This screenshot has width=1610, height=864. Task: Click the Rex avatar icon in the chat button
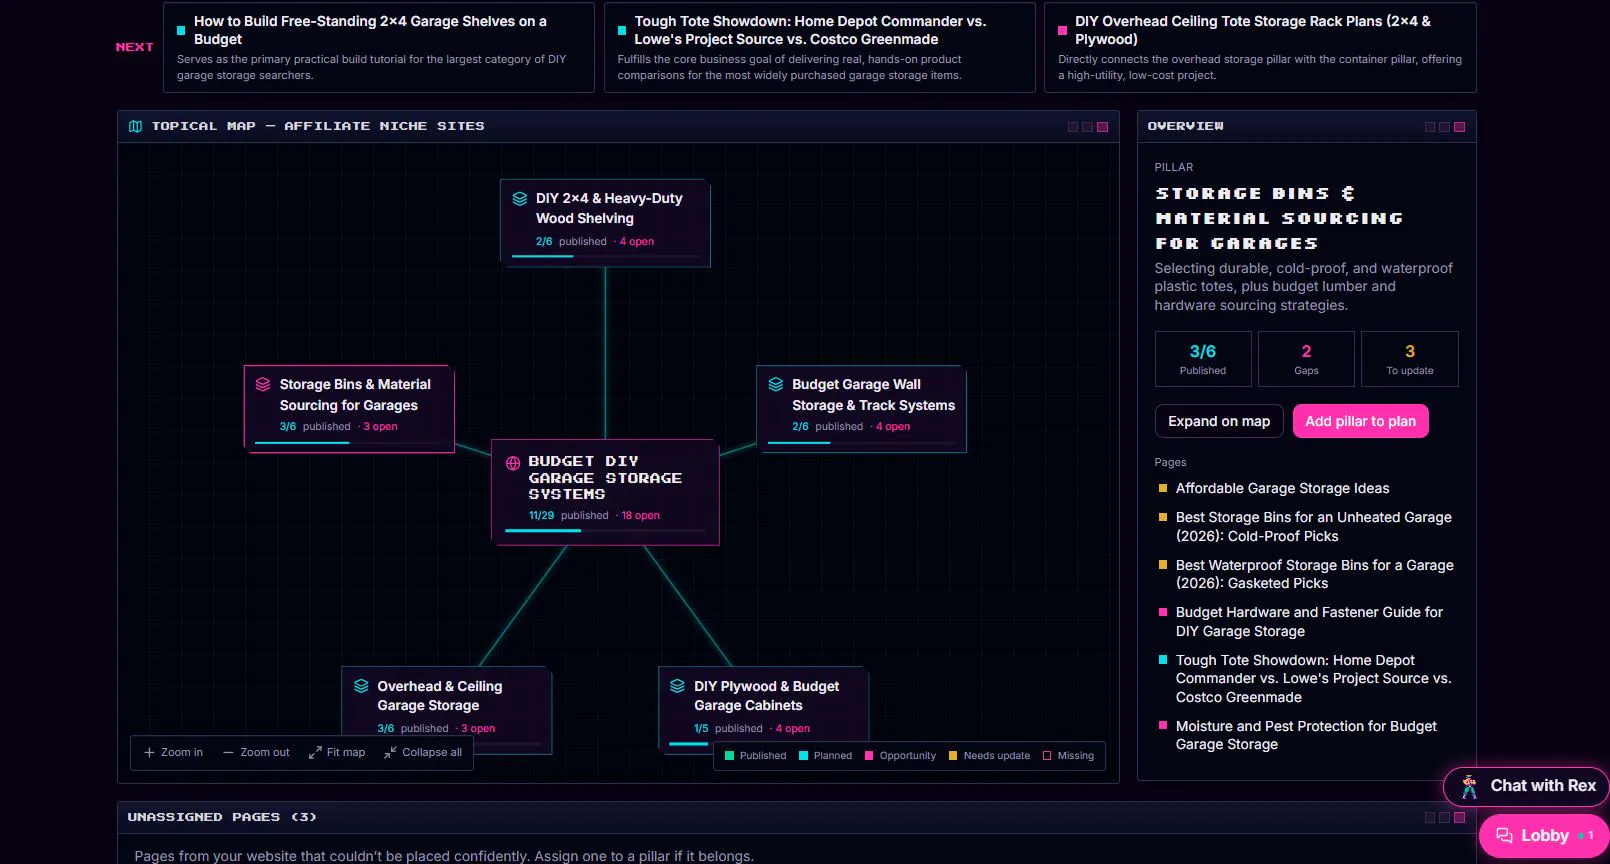click(x=1469, y=787)
